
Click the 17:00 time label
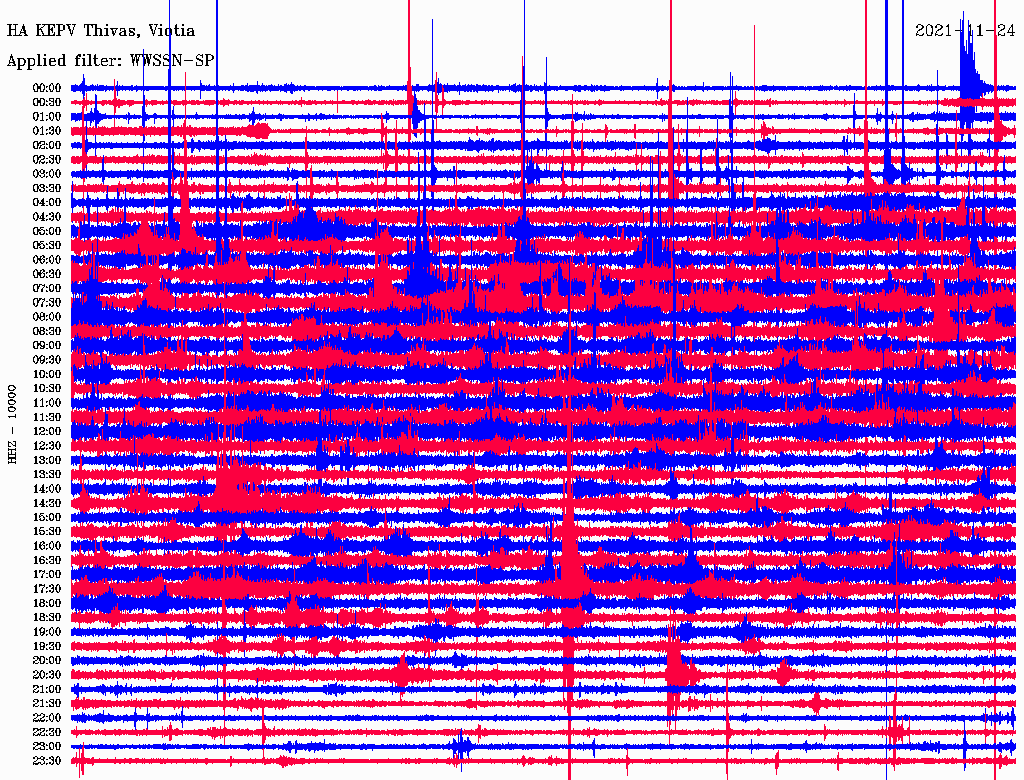tap(47, 575)
